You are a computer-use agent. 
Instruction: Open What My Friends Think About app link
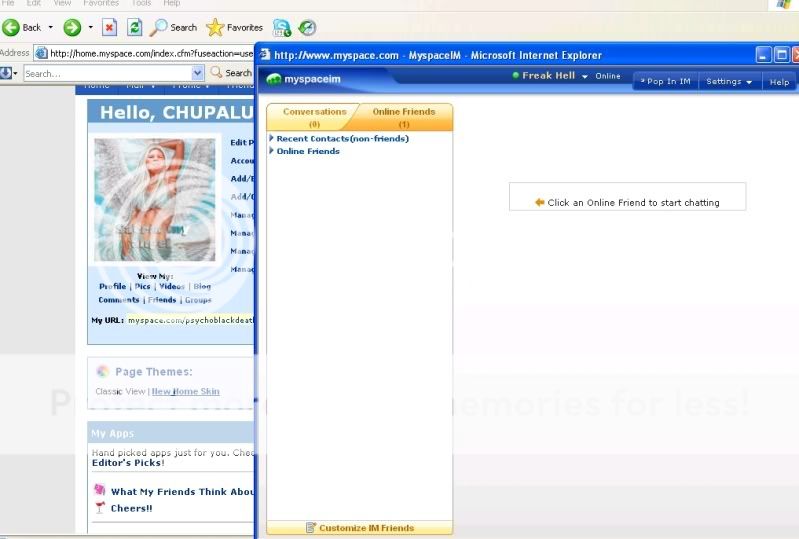point(182,492)
